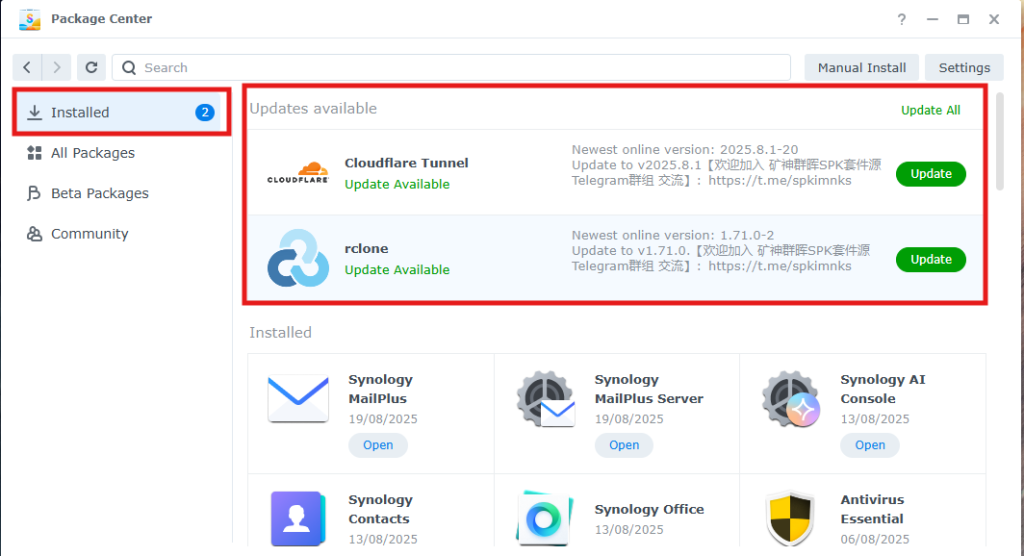Image resolution: width=1024 pixels, height=556 pixels.
Task: Open the help question mark
Action: 901,19
